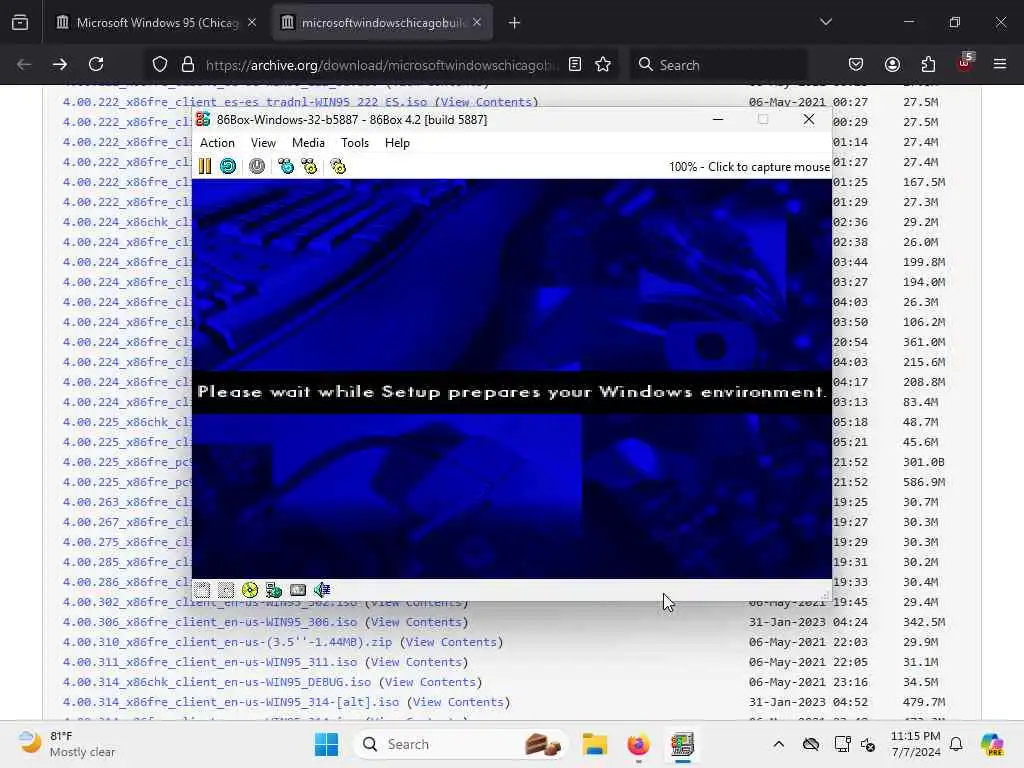Open the Firefox application menu
Image resolution: width=1024 pixels, height=768 pixels.
[1000, 64]
